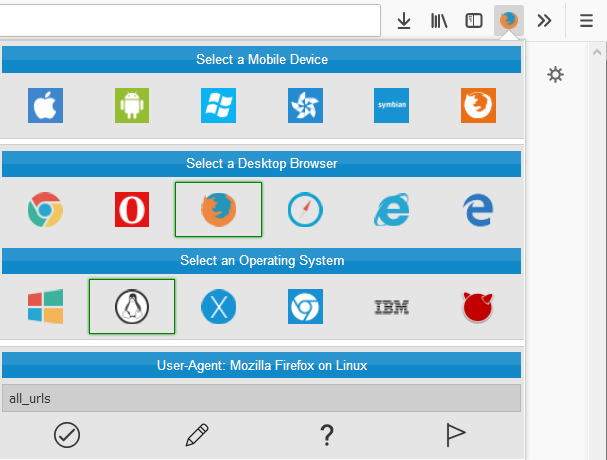Select the Symbian mobile device
Image resolution: width=607 pixels, height=460 pixels.
point(391,105)
